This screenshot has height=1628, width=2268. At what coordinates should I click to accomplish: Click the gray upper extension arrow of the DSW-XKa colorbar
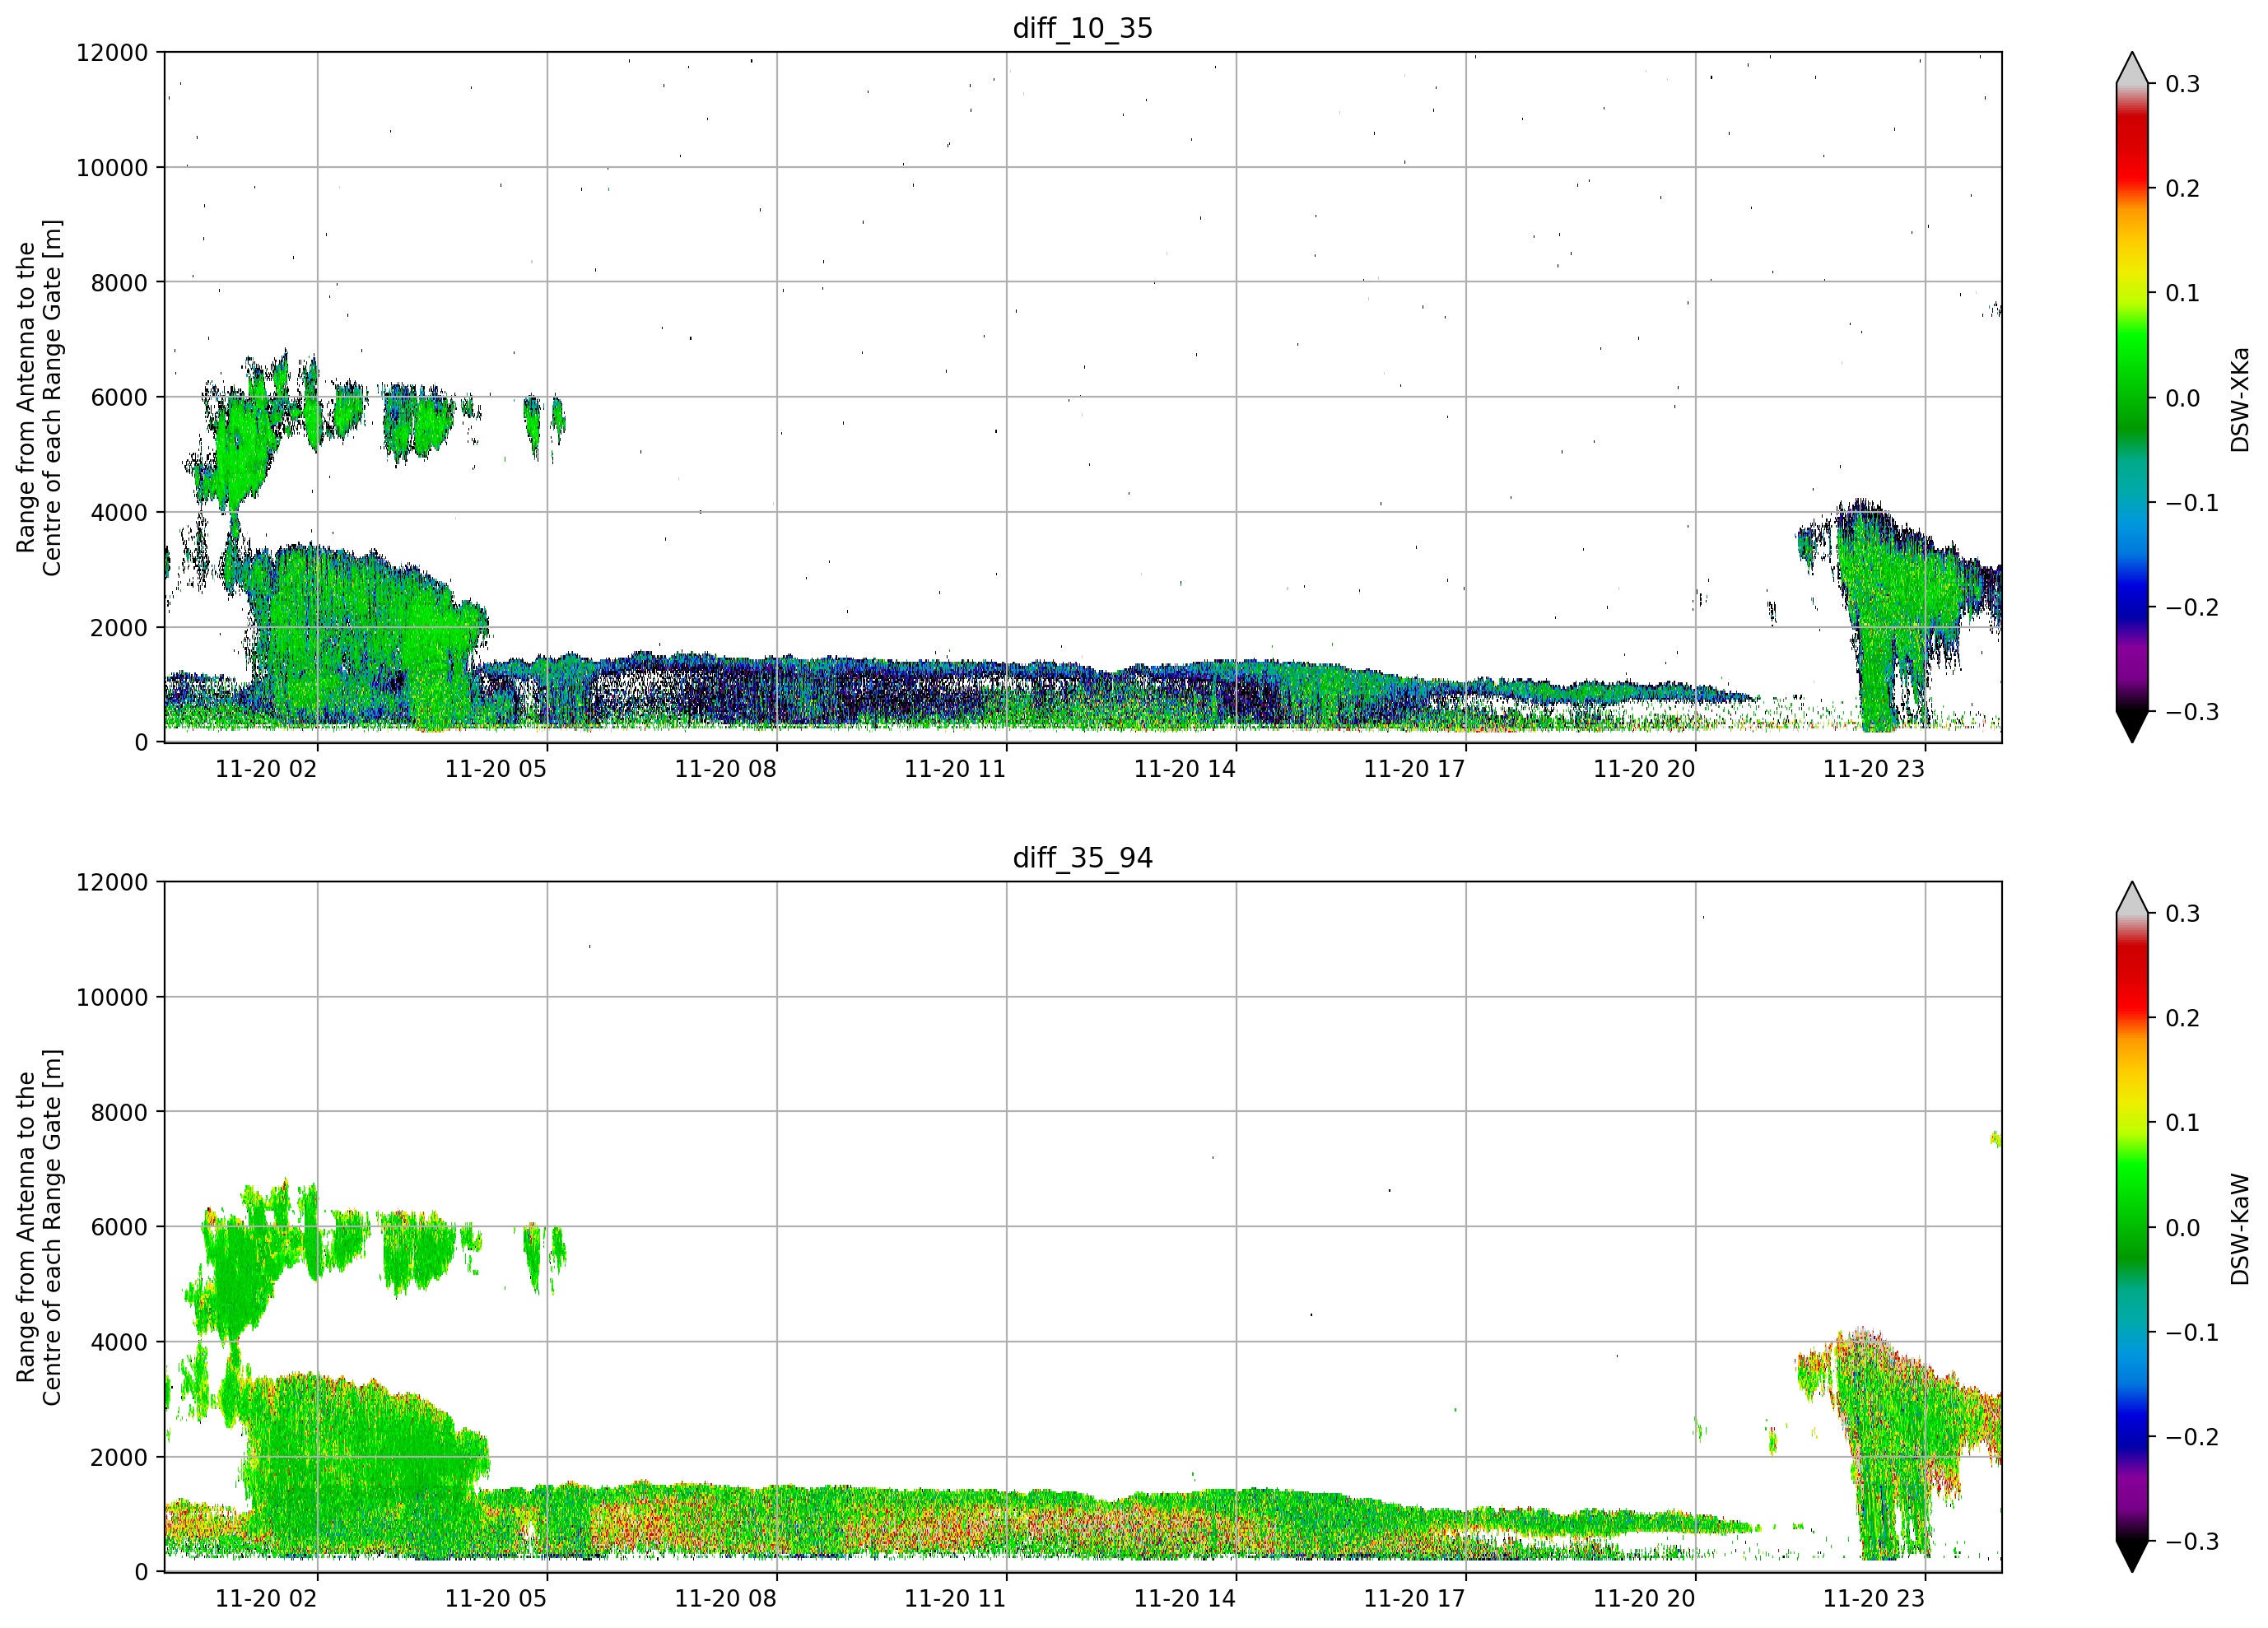(x=2132, y=68)
